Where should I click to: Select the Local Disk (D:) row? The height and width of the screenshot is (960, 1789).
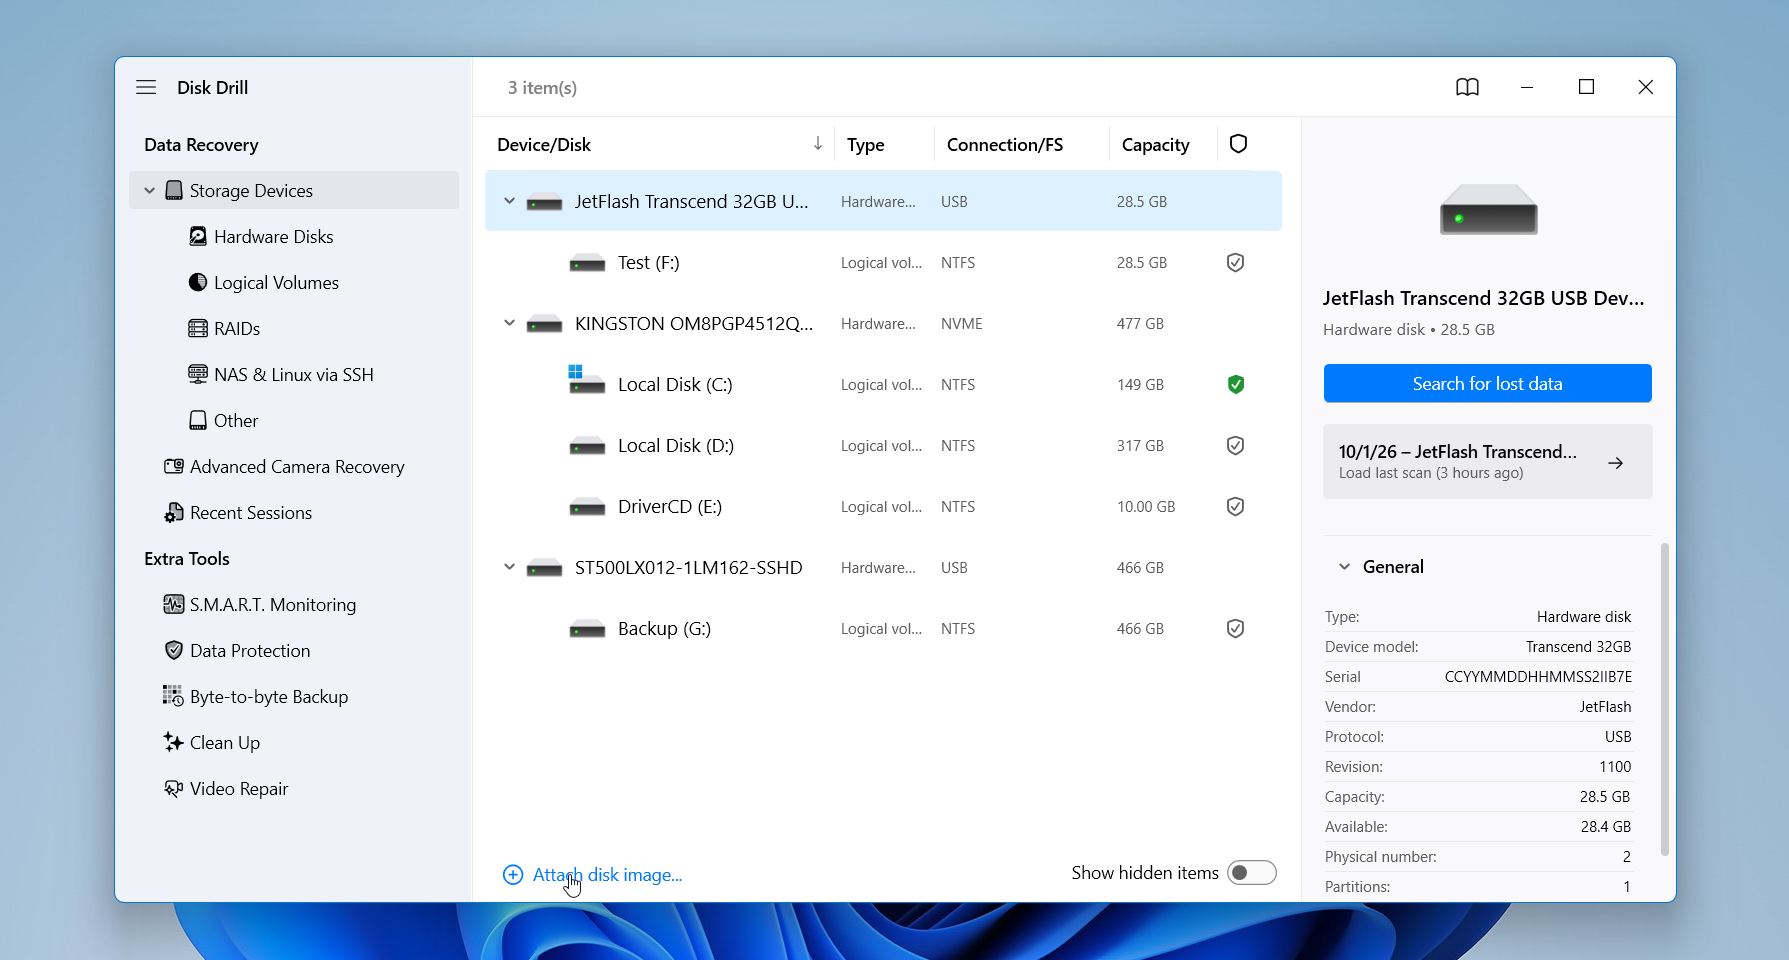883,445
